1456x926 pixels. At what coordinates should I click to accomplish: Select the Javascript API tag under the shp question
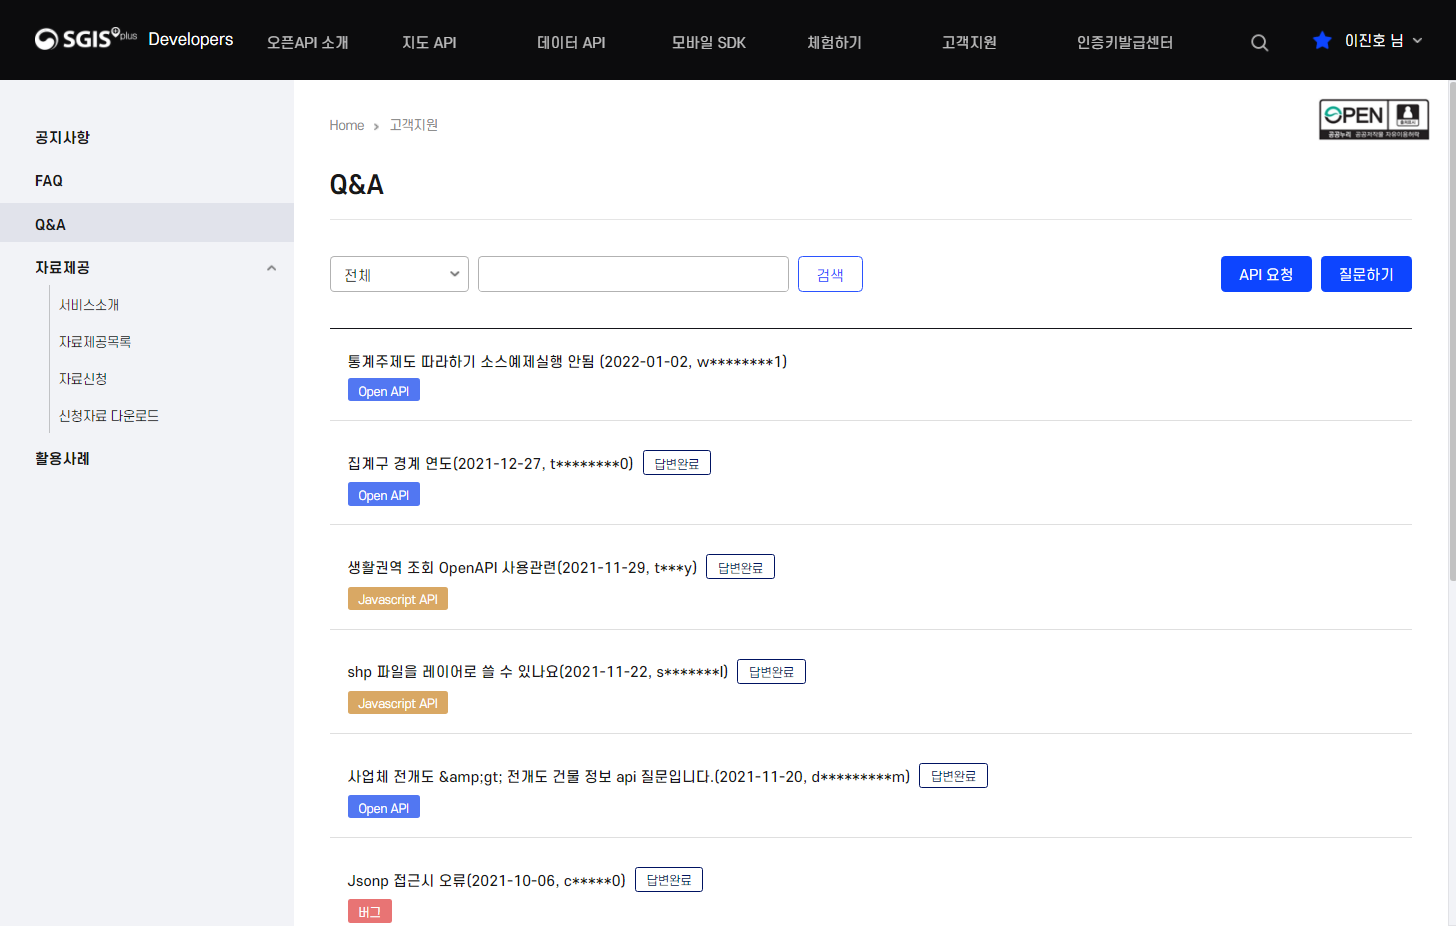[397, 702]
